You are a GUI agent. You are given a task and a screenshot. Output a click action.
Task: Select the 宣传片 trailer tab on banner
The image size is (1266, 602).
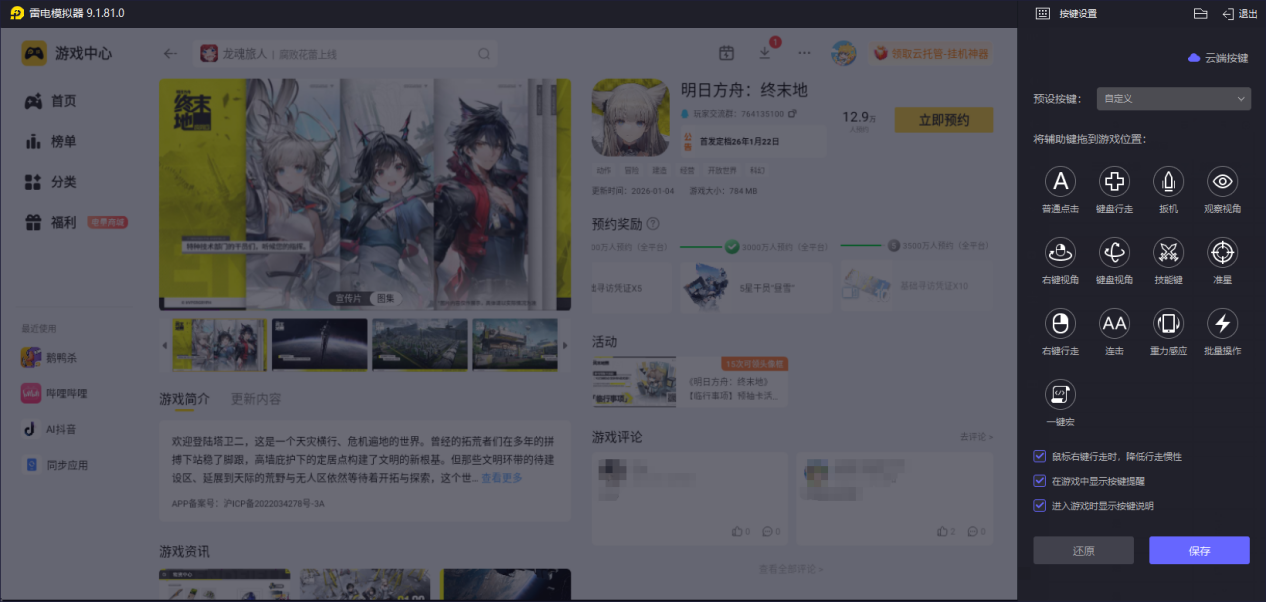click(x=348, y=298)
